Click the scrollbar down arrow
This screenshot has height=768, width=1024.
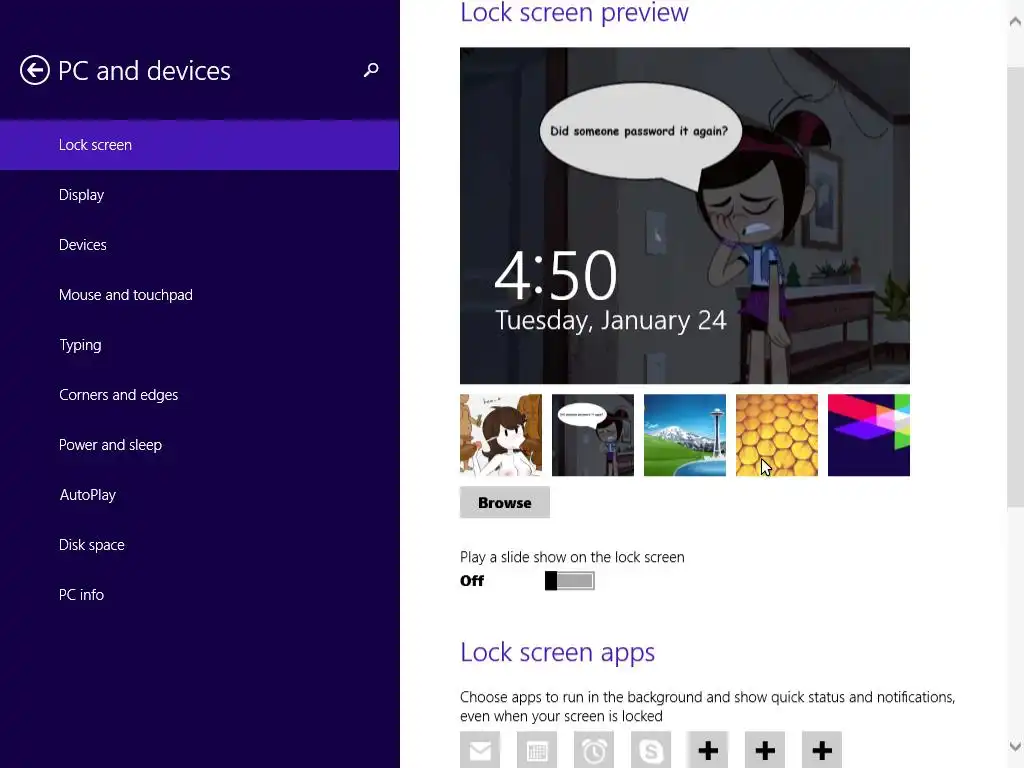[1015, 746]
